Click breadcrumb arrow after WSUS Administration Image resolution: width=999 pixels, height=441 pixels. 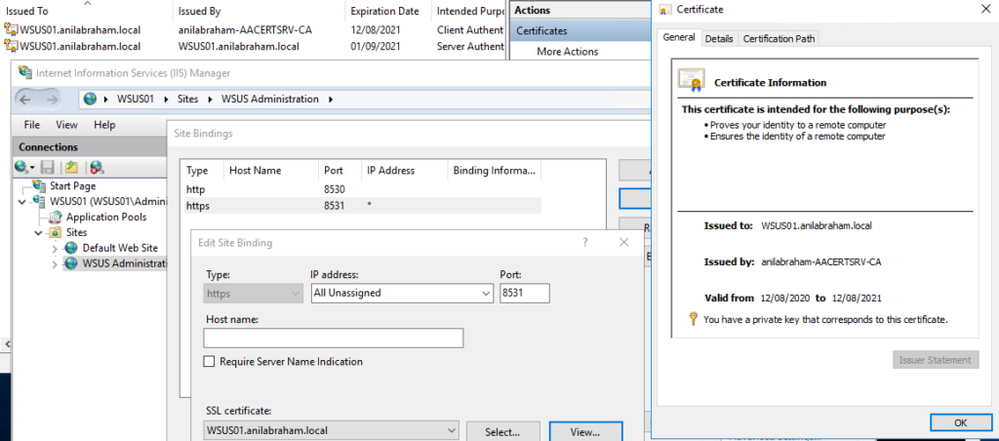pyautogui.click(x=330, y=99)
